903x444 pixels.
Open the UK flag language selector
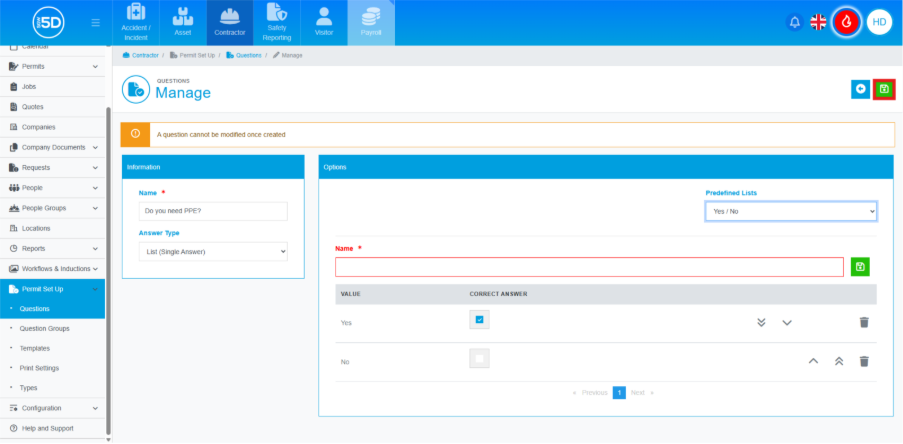tap(818, 22)
